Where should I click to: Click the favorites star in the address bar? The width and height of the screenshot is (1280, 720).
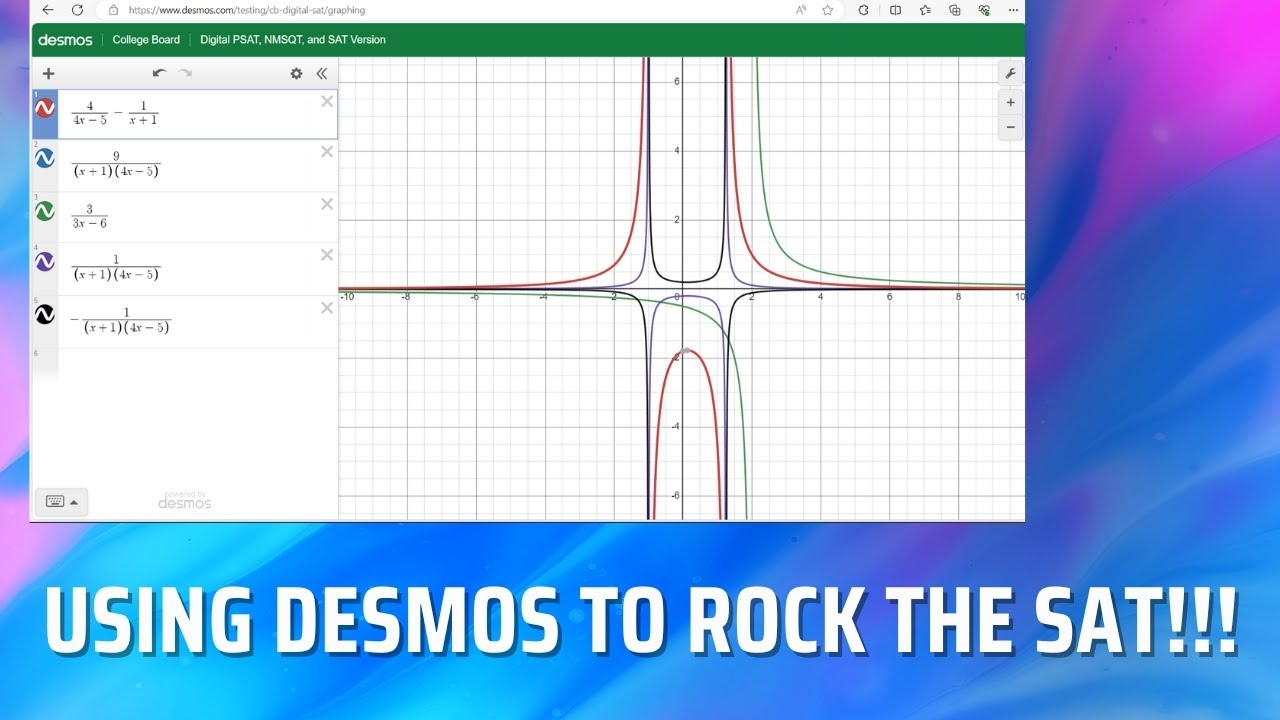(x=827, y=10)
